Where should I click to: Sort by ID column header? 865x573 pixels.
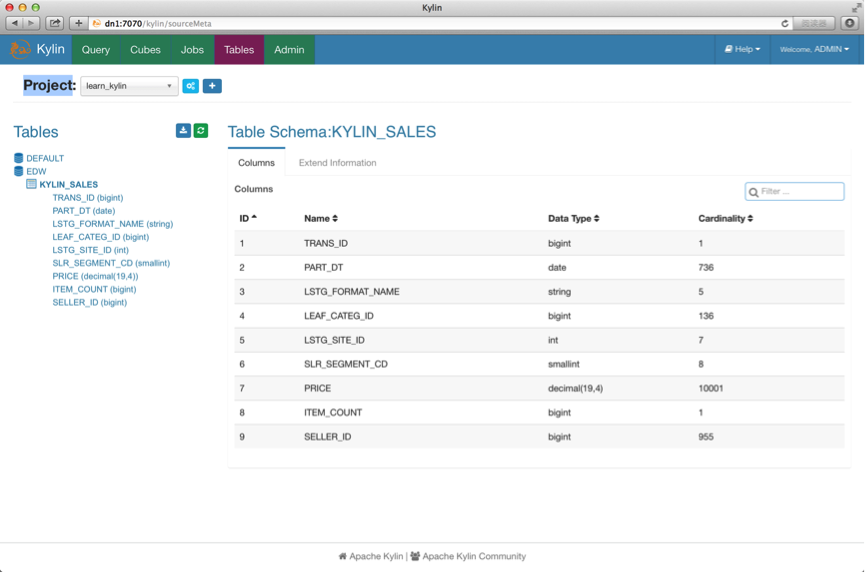(x=248, y=218)
